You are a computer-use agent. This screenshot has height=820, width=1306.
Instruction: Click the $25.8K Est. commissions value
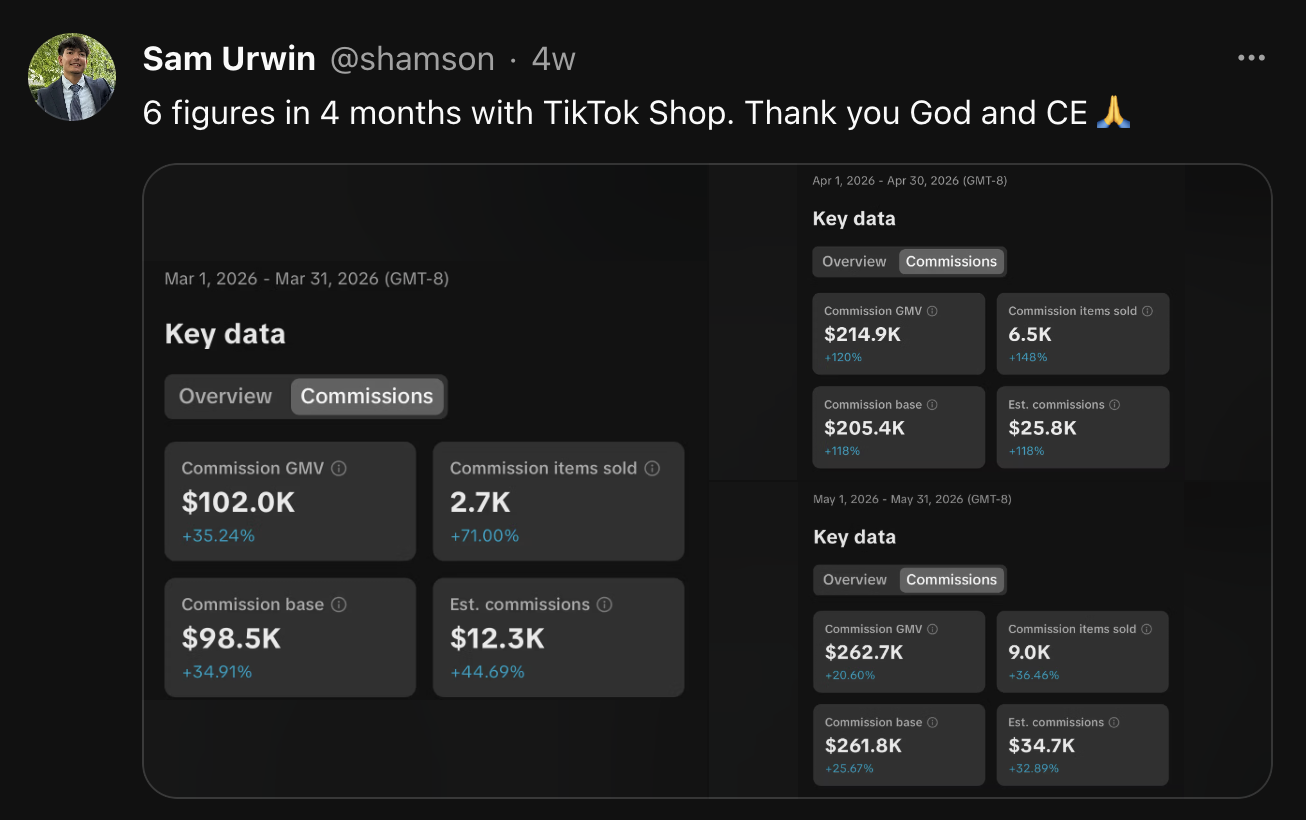coord(1042,428)
